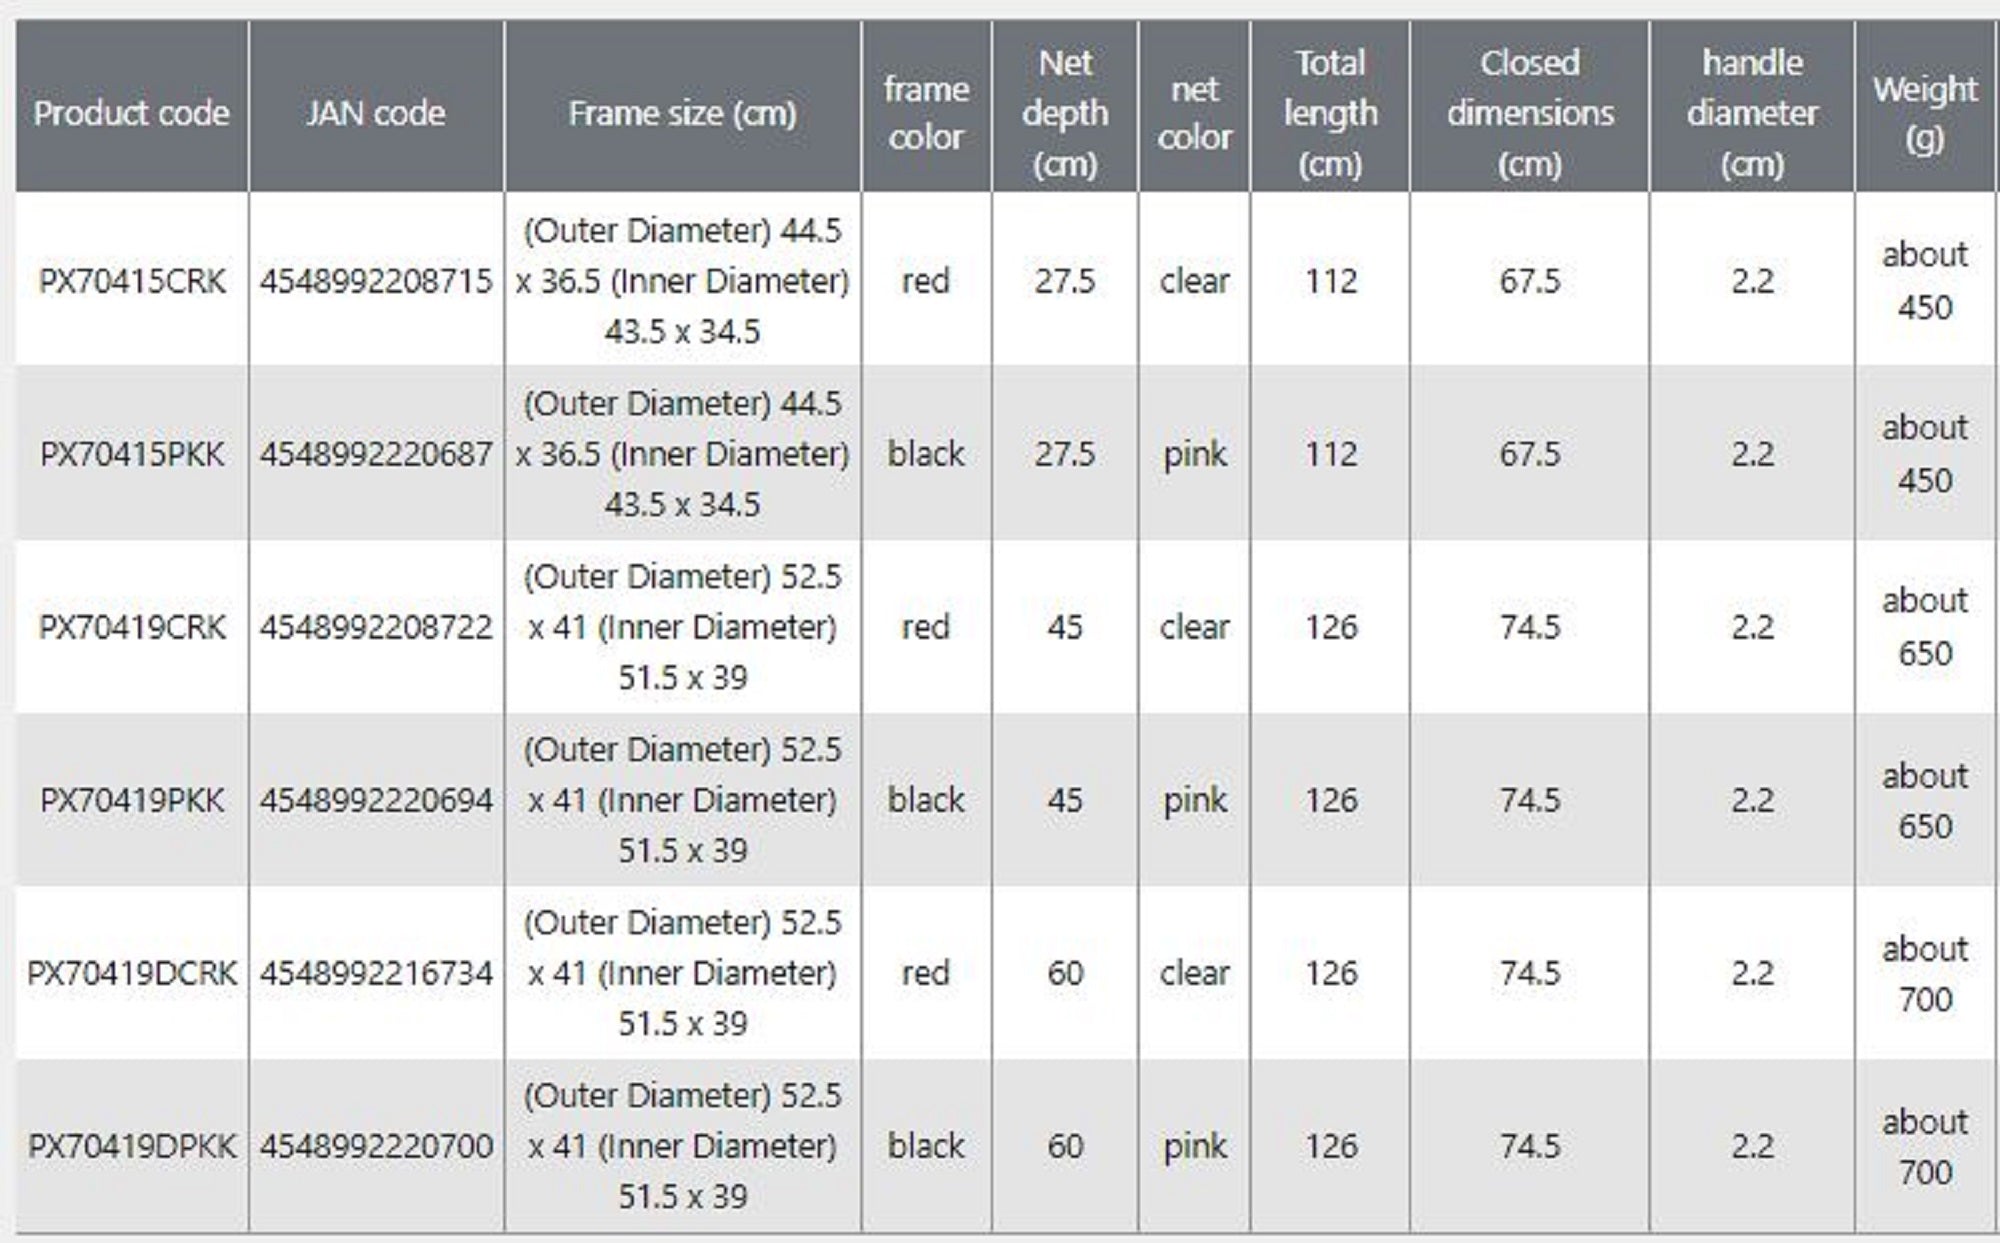Click the frame color column header
The width and height of the screenshot is (2000, 1243).
tap(926, 113)
